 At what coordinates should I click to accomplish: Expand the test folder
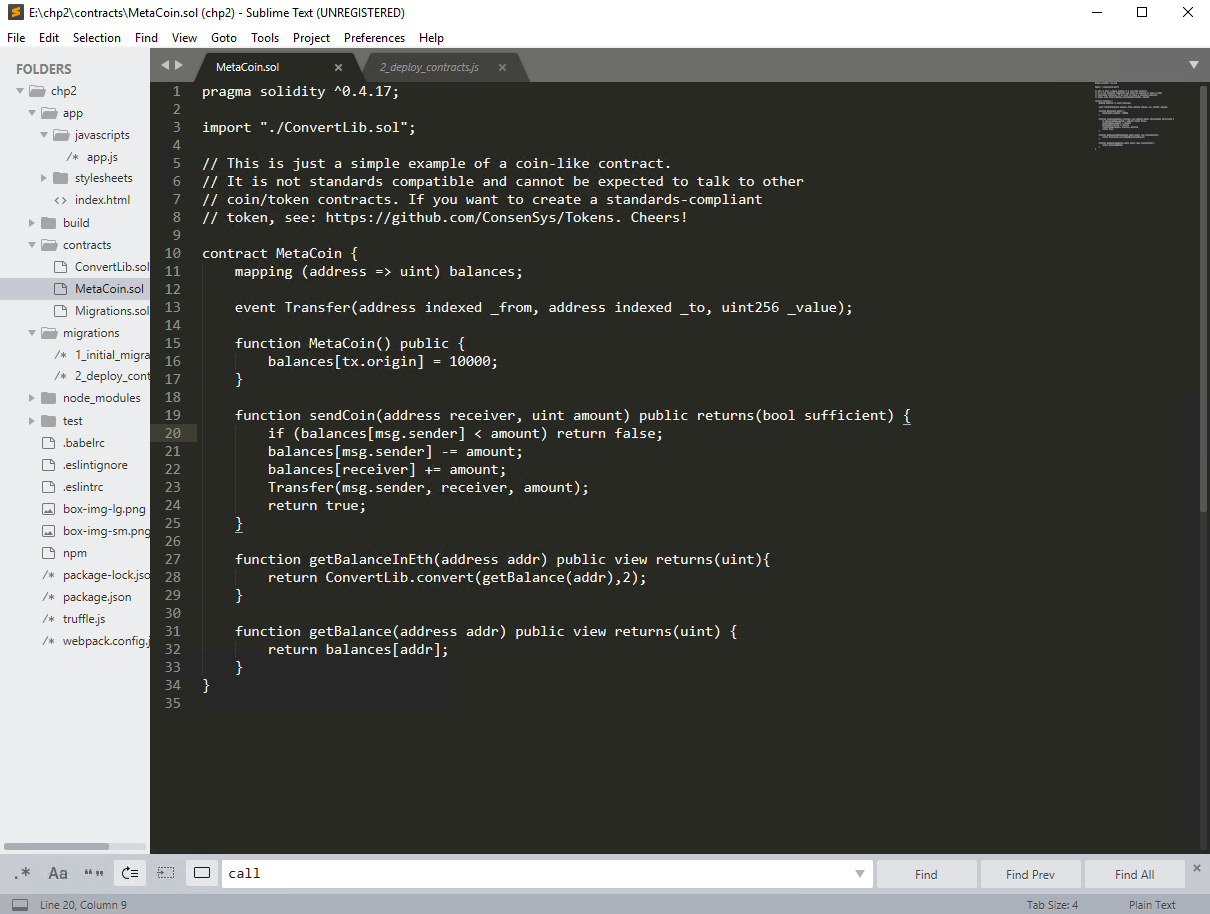(x=32, y=421)
